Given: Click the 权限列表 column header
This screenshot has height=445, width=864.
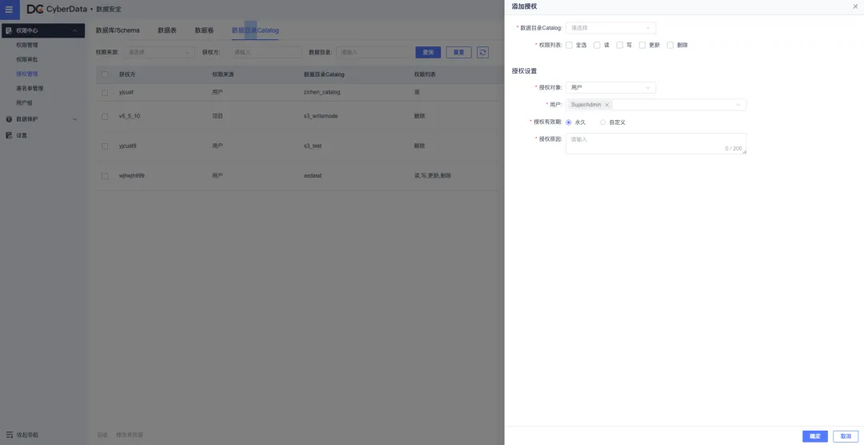Looking at the screenshot, I should [424, 74].
